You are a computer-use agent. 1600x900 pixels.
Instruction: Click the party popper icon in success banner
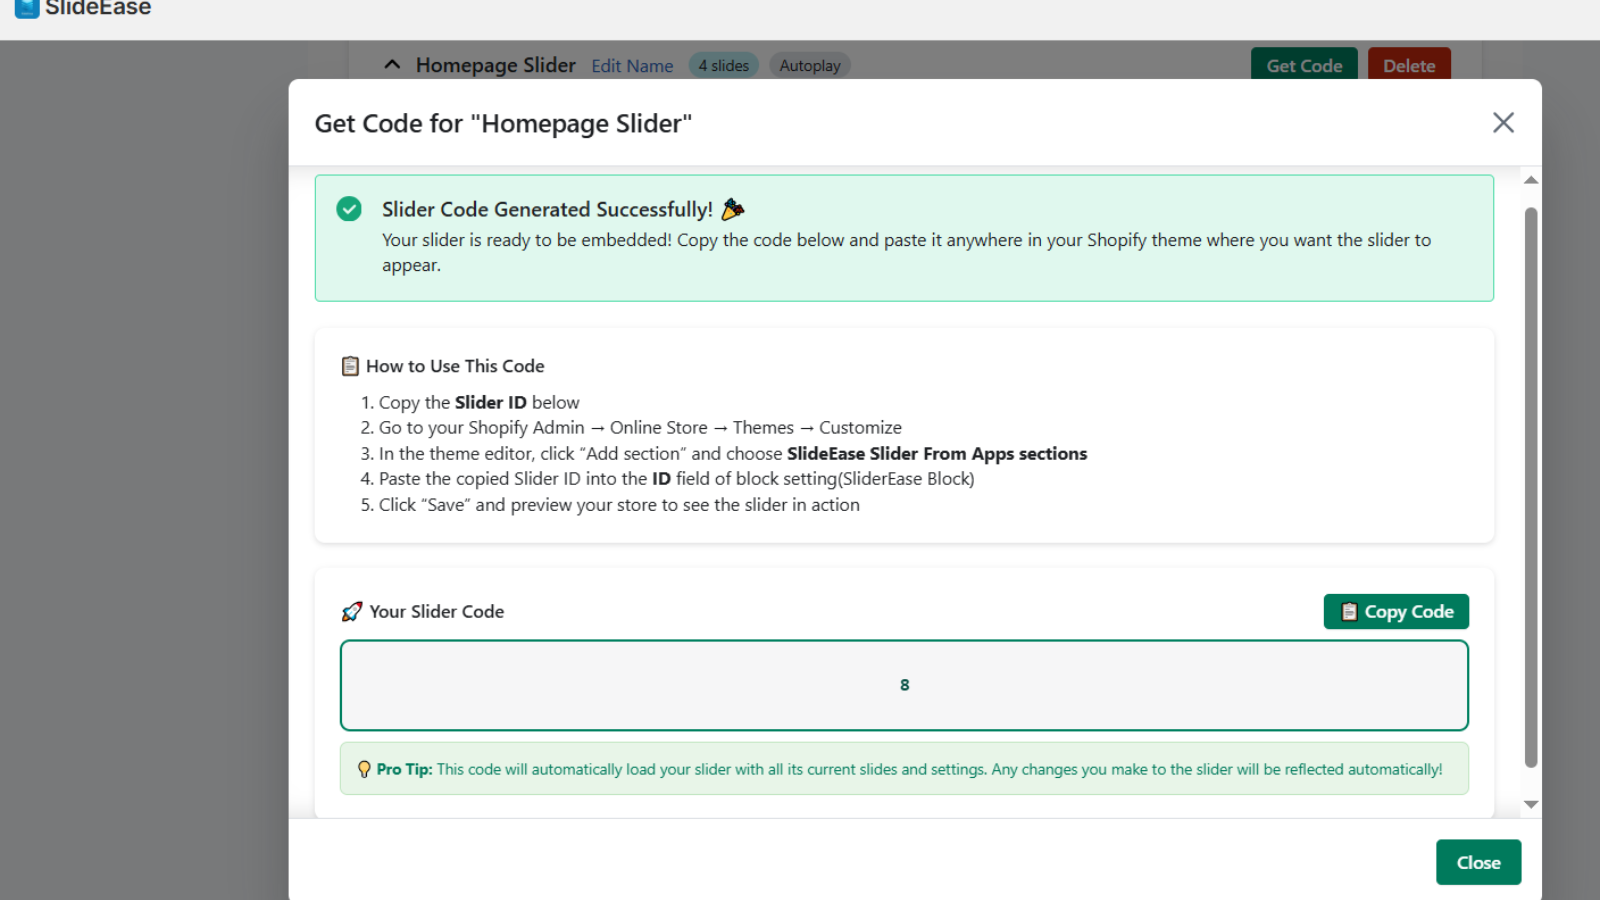733,209
